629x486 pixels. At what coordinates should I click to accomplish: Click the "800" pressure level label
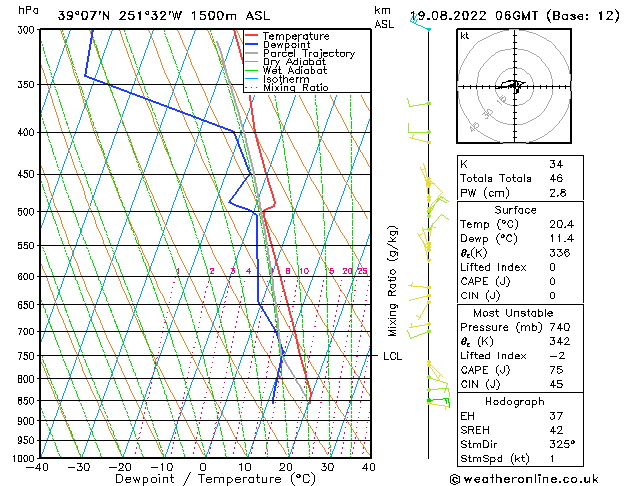[28, 379]
